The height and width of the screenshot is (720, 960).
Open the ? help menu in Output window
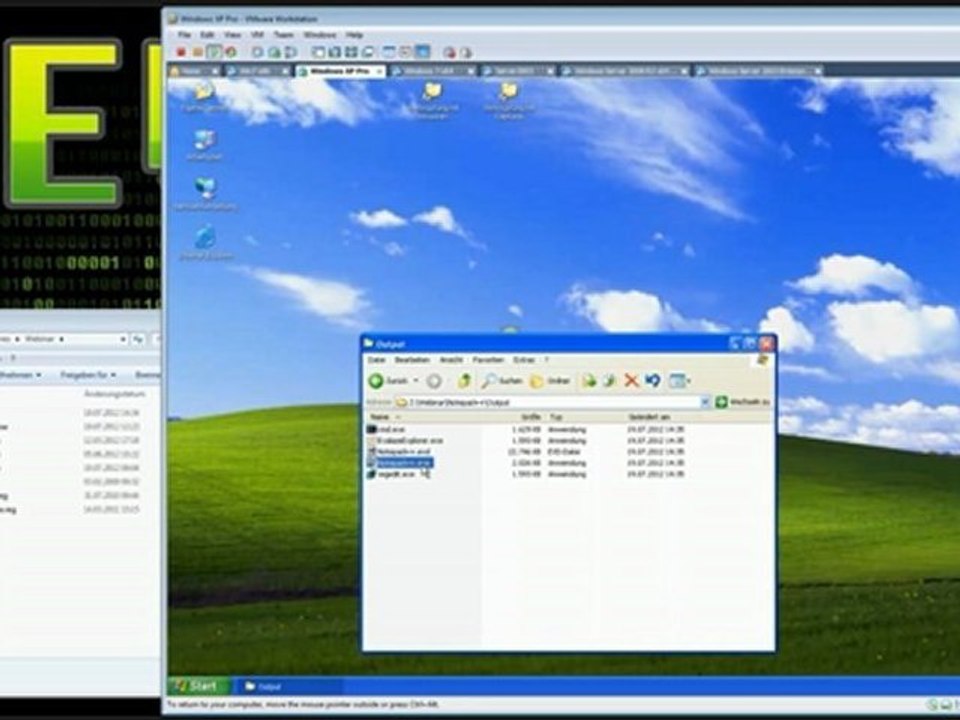547,360
